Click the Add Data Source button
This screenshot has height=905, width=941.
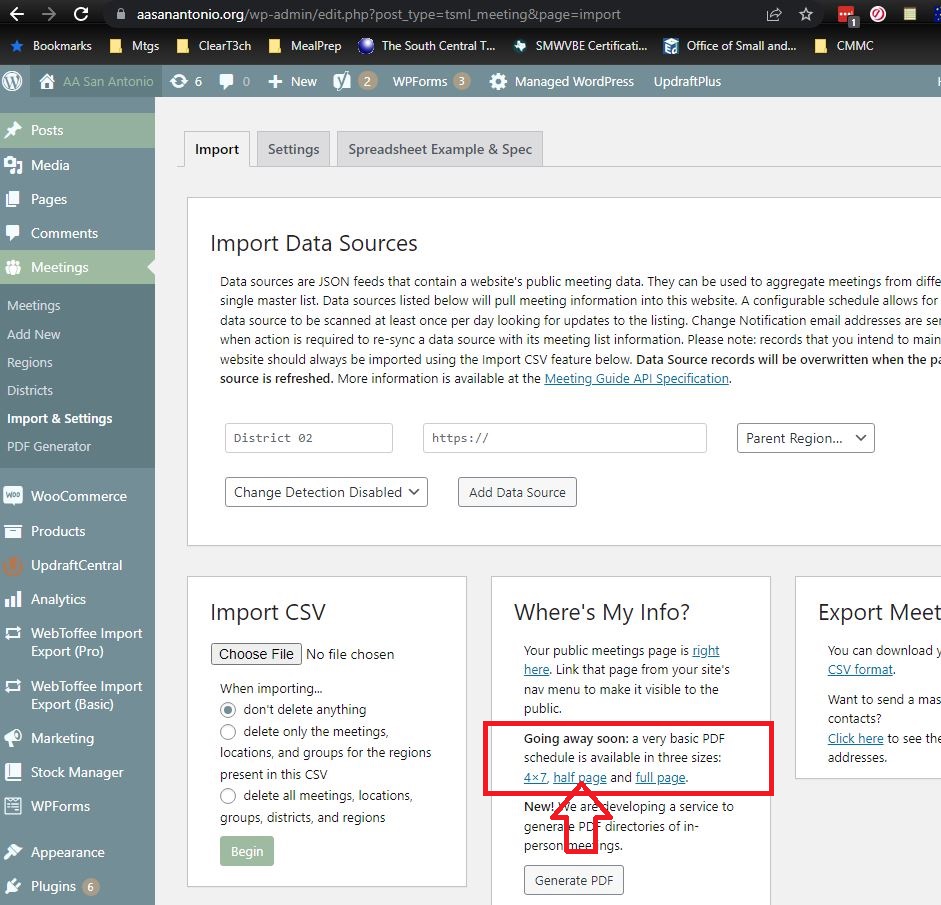517,492
